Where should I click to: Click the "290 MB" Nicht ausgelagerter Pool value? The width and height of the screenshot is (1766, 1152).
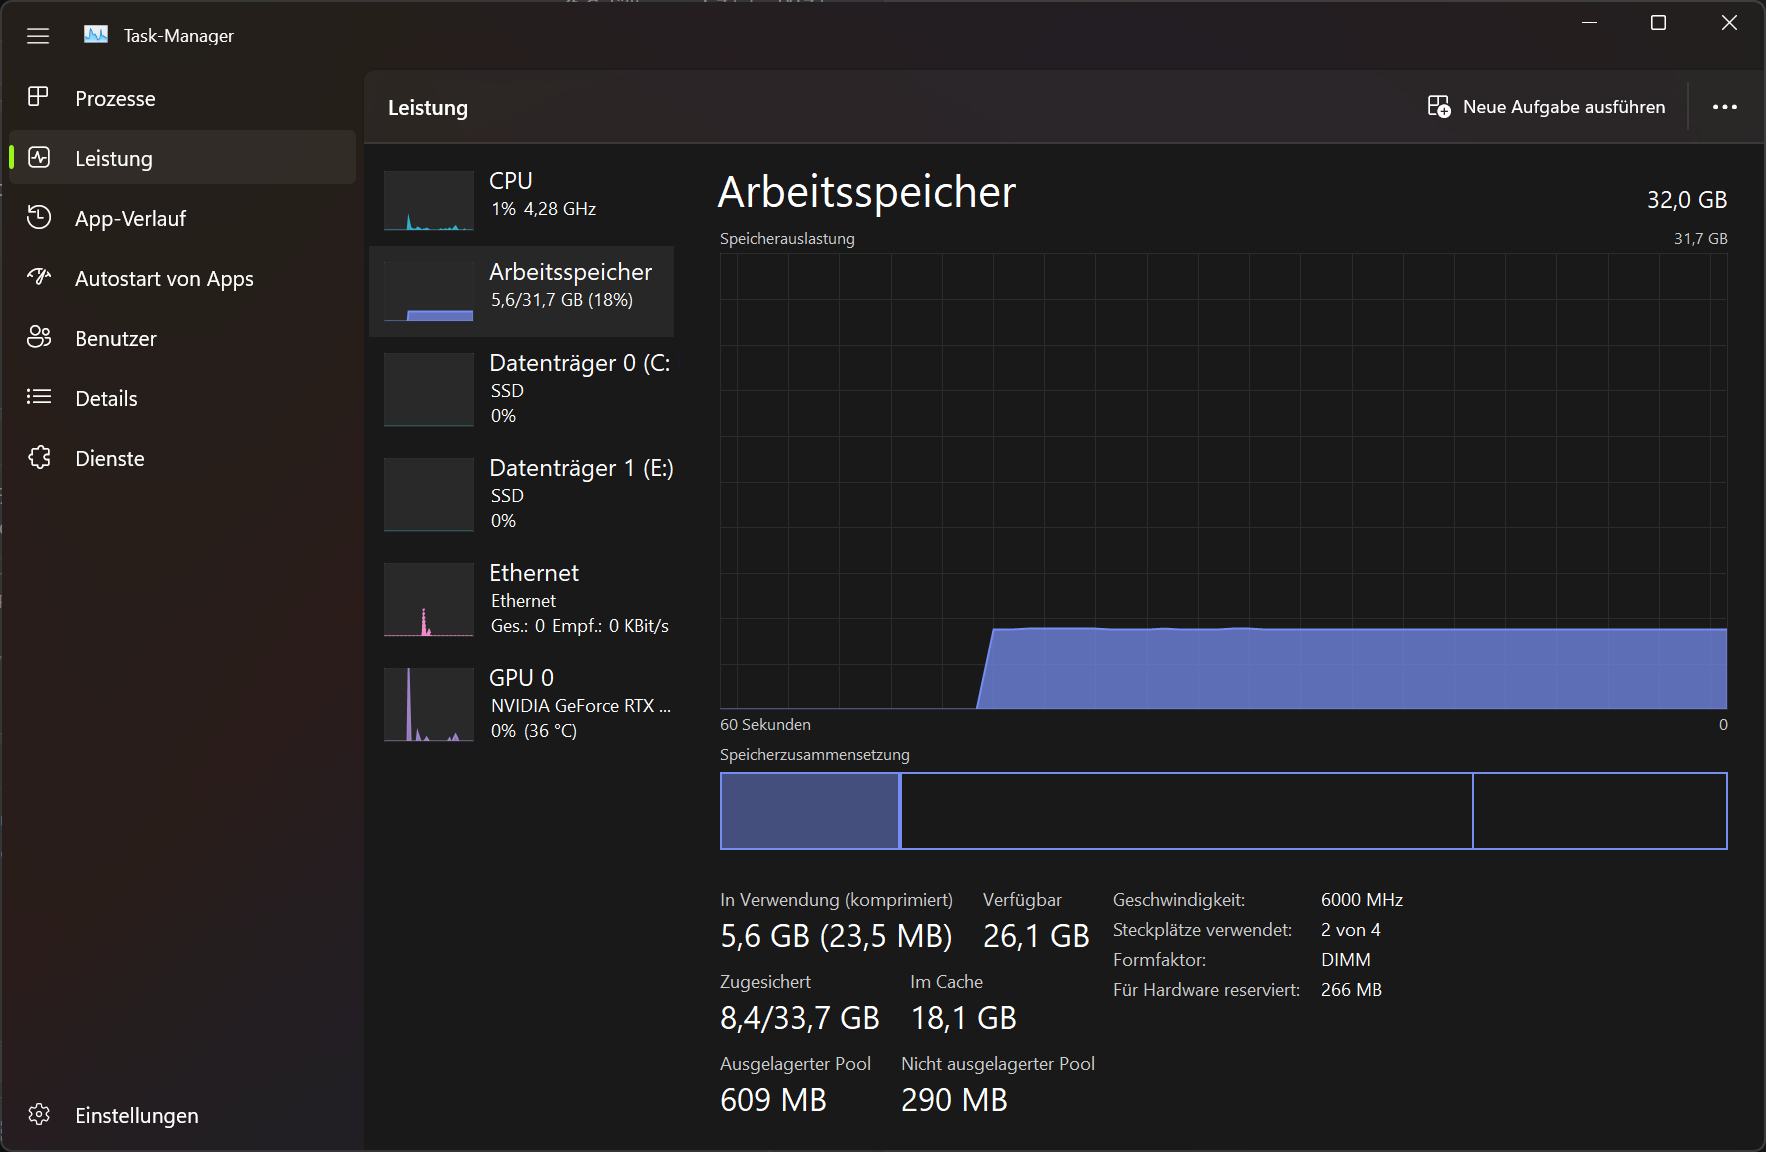coord(954,1100)
